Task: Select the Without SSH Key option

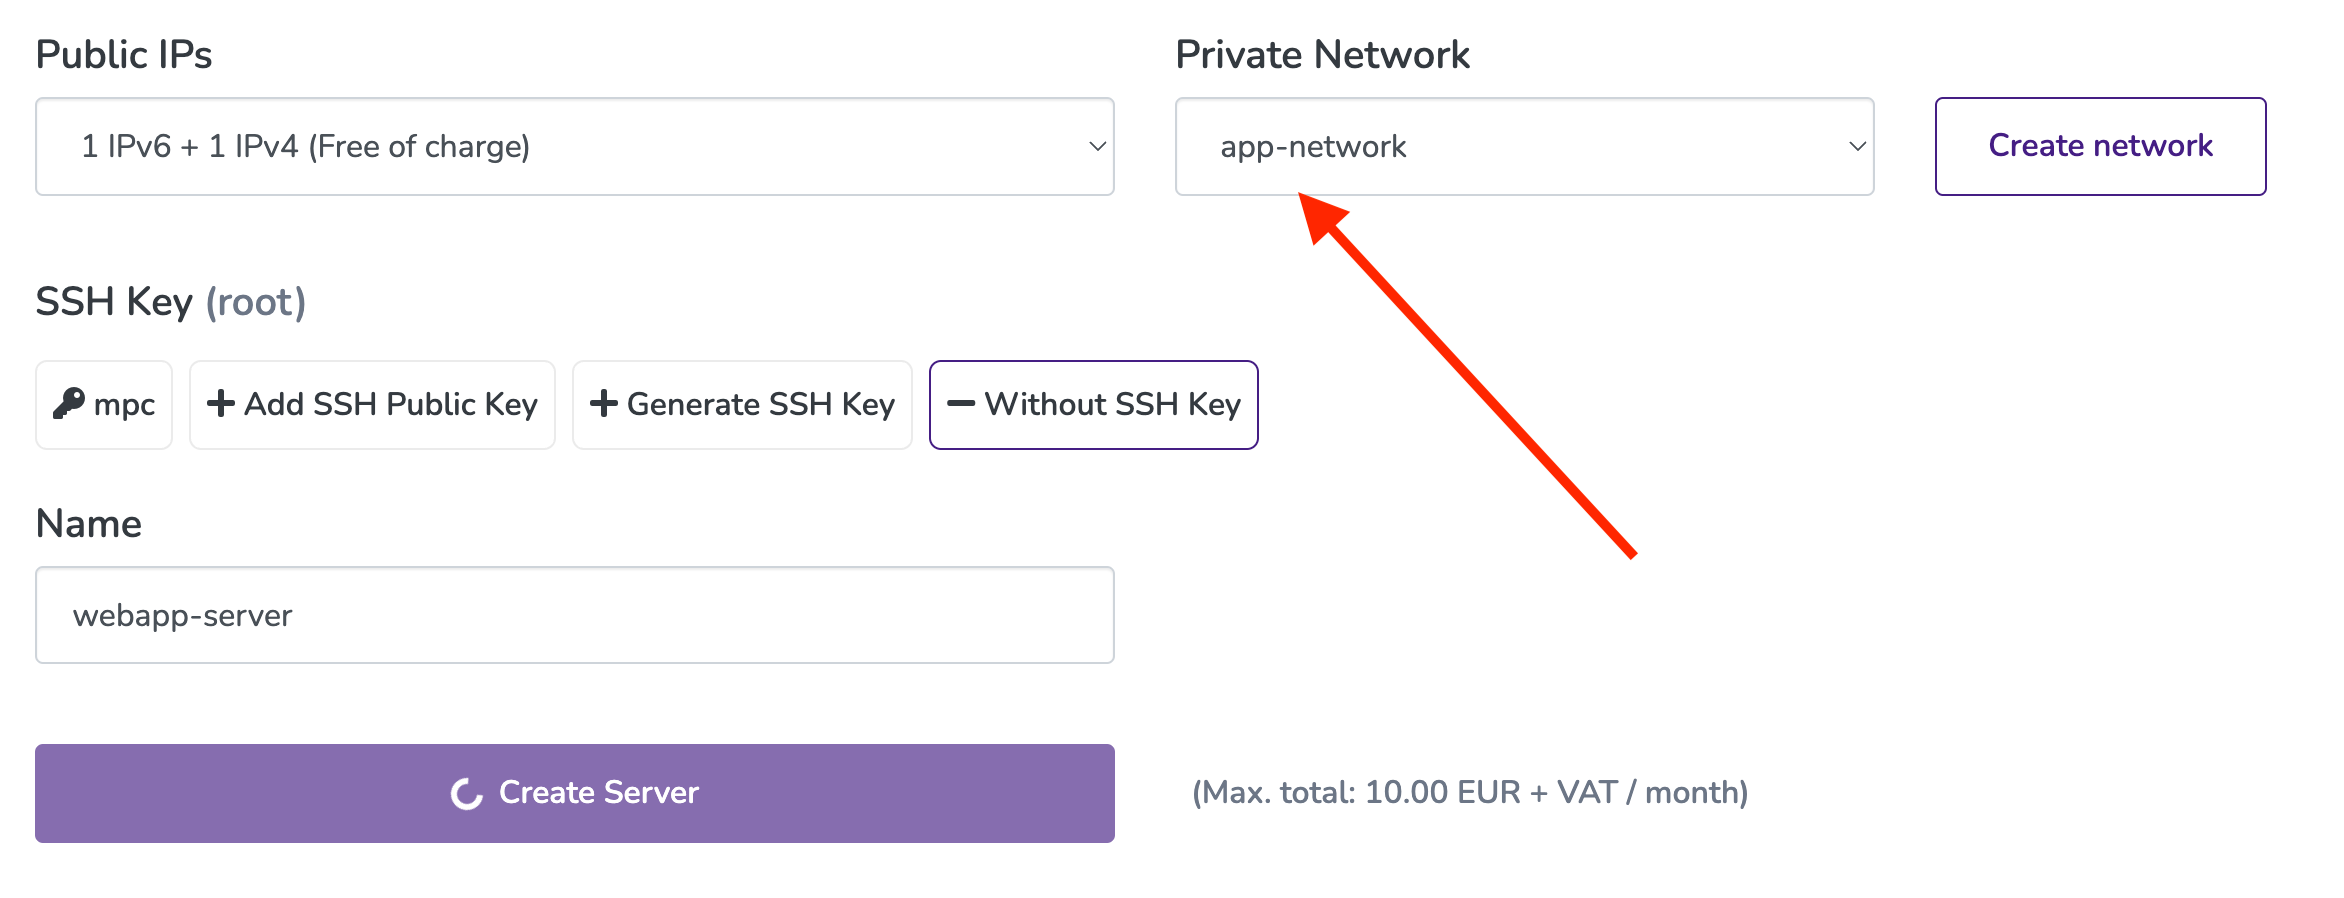Action: [x=1094, y=404]
